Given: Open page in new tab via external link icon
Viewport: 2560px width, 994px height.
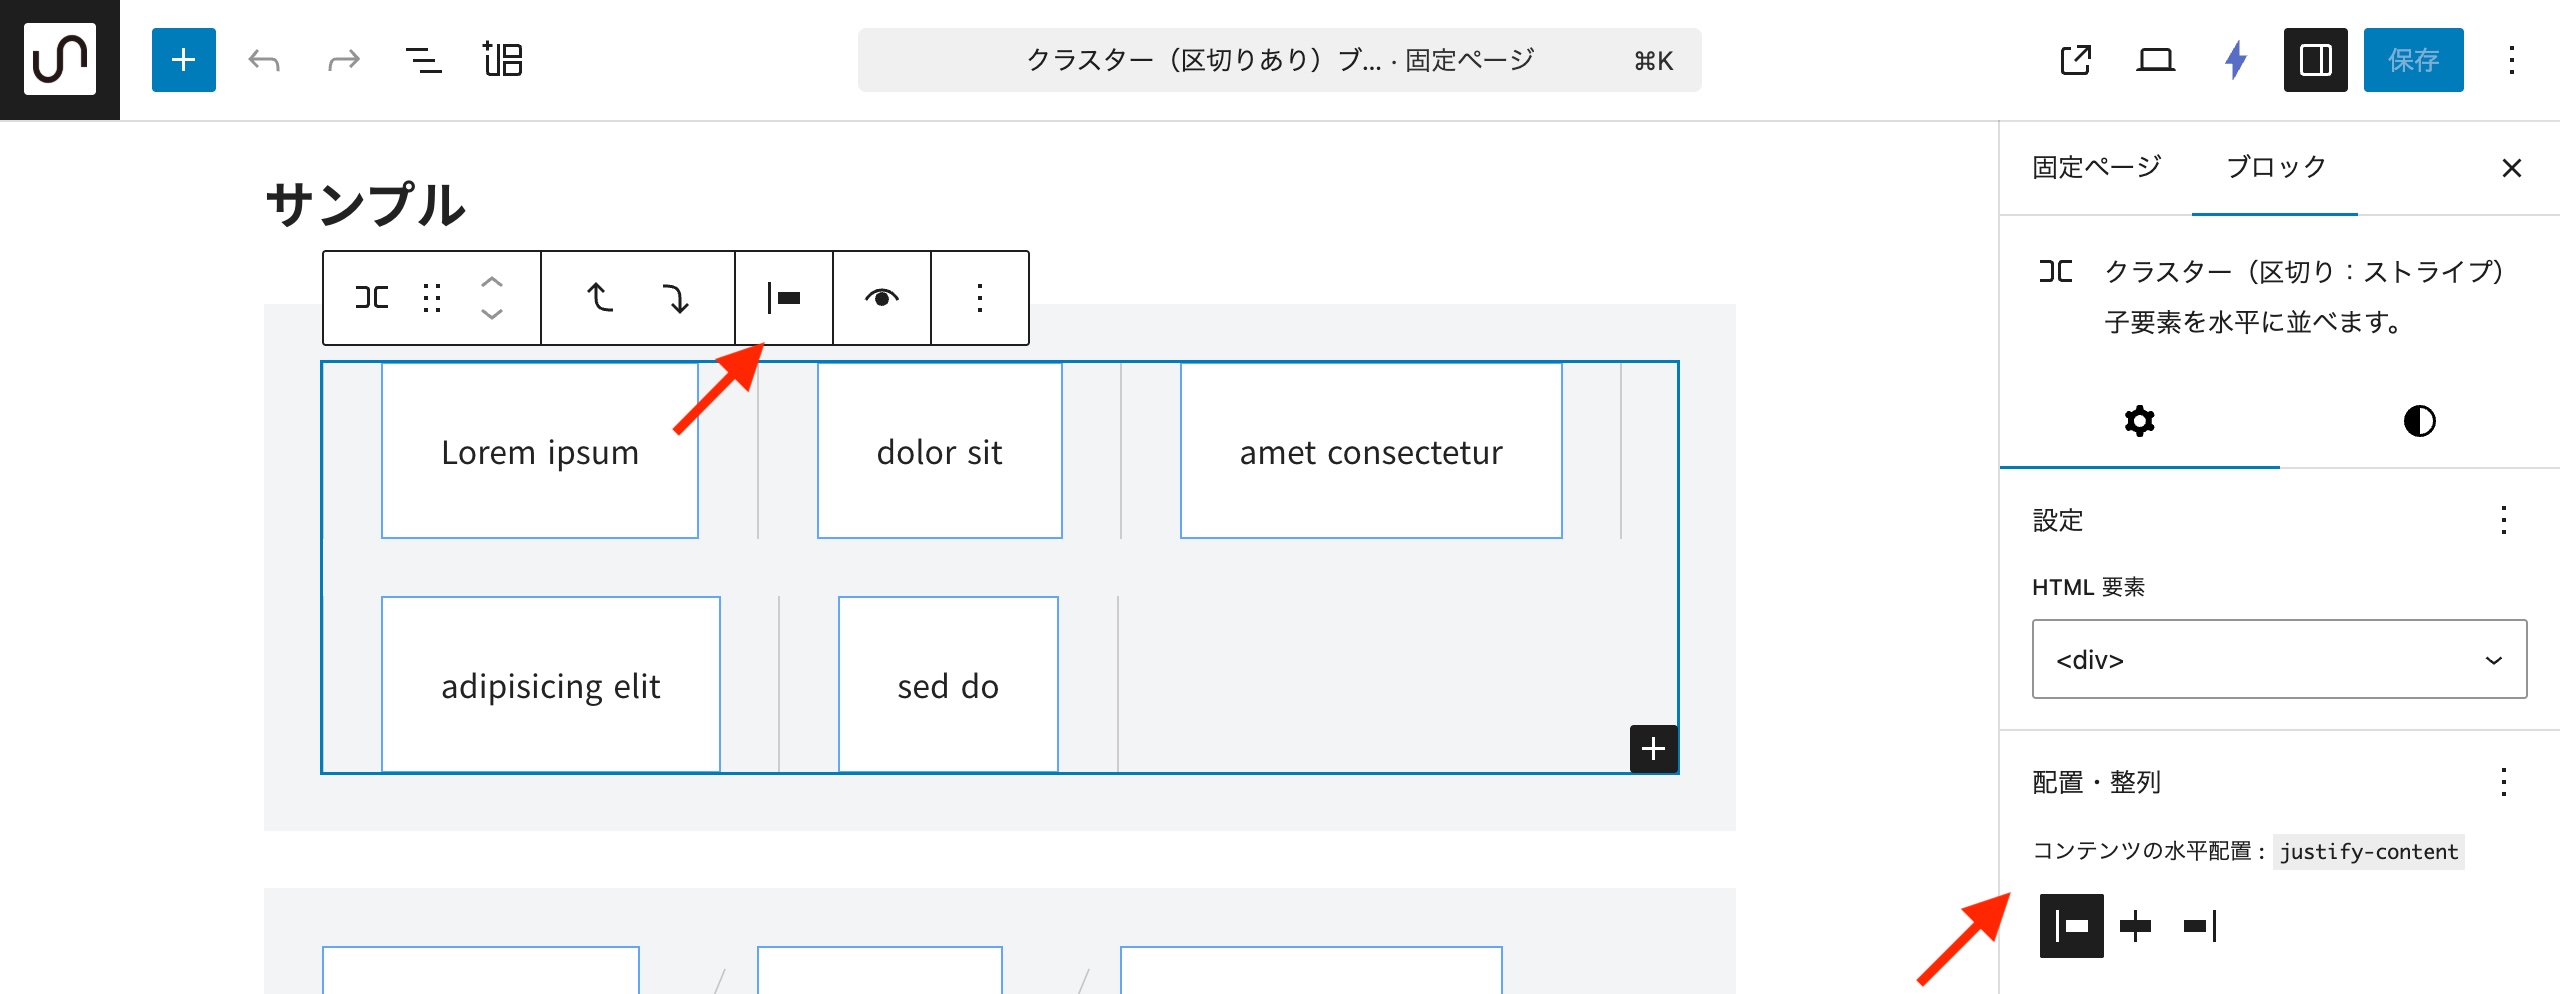Looking at the screenshot, I should click(x=2075, y=60).
